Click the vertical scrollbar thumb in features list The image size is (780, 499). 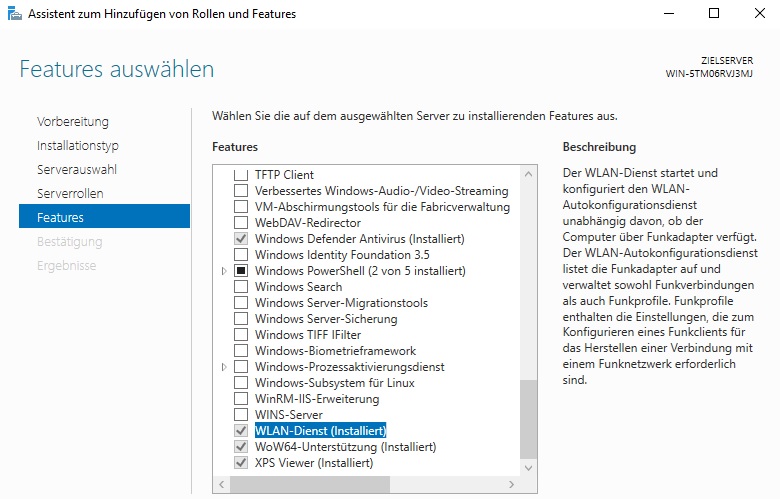528,419
